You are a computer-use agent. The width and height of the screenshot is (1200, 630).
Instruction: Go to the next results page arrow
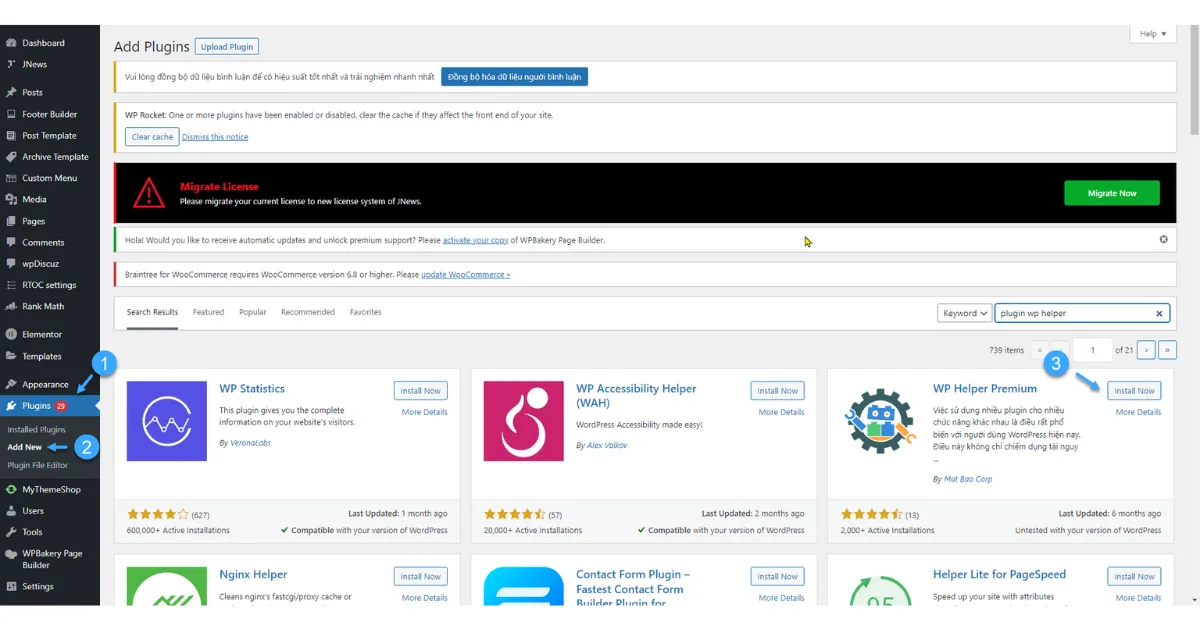coord(1147,350)
